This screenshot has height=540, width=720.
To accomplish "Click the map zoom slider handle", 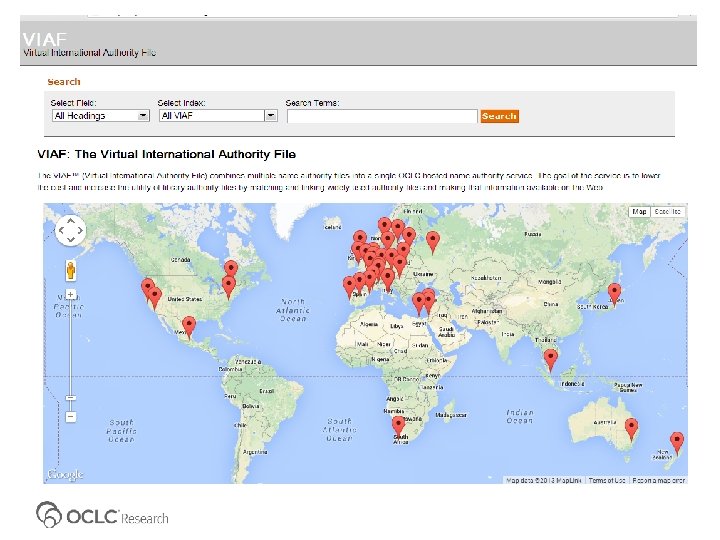I will click(x=70, y=398).
